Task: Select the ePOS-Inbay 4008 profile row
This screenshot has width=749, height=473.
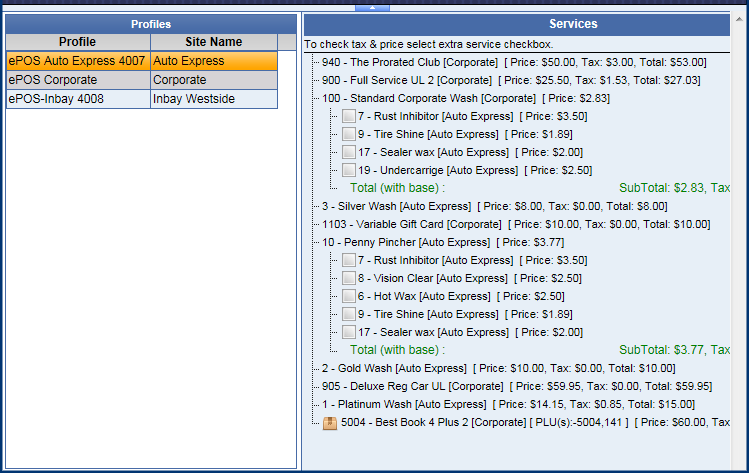Action: click(x=77, y=99)
